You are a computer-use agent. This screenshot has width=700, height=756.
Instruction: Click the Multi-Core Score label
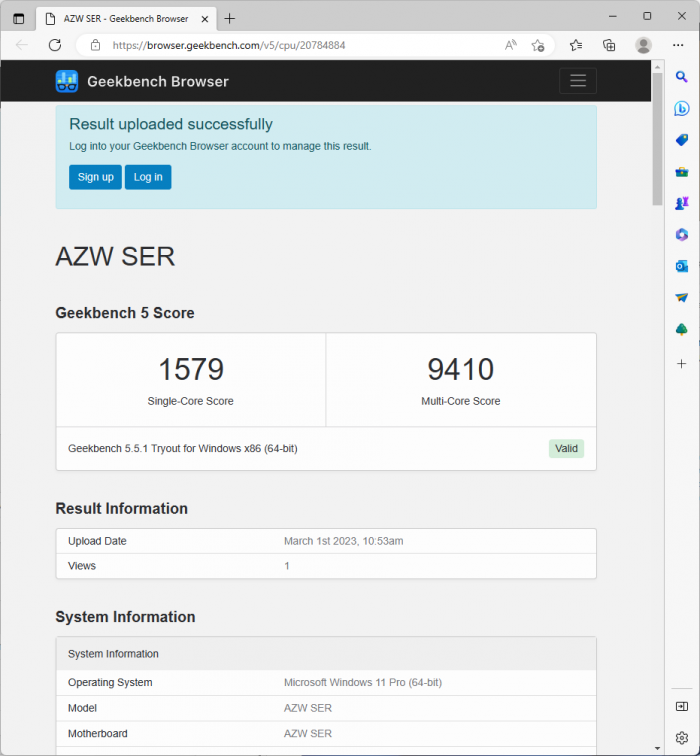[x=460, y=401]
